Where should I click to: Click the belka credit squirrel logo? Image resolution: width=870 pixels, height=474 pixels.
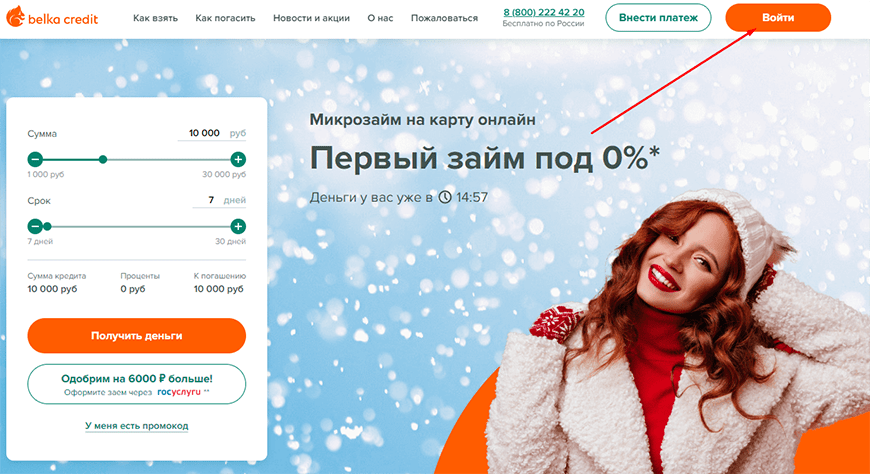click(52, 18)
